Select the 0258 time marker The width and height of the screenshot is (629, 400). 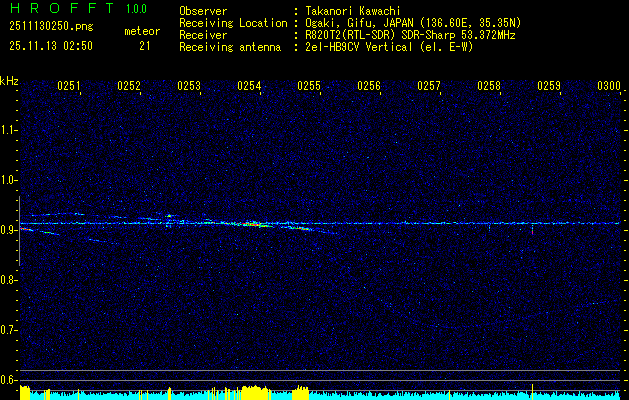[x=489, y=87]
